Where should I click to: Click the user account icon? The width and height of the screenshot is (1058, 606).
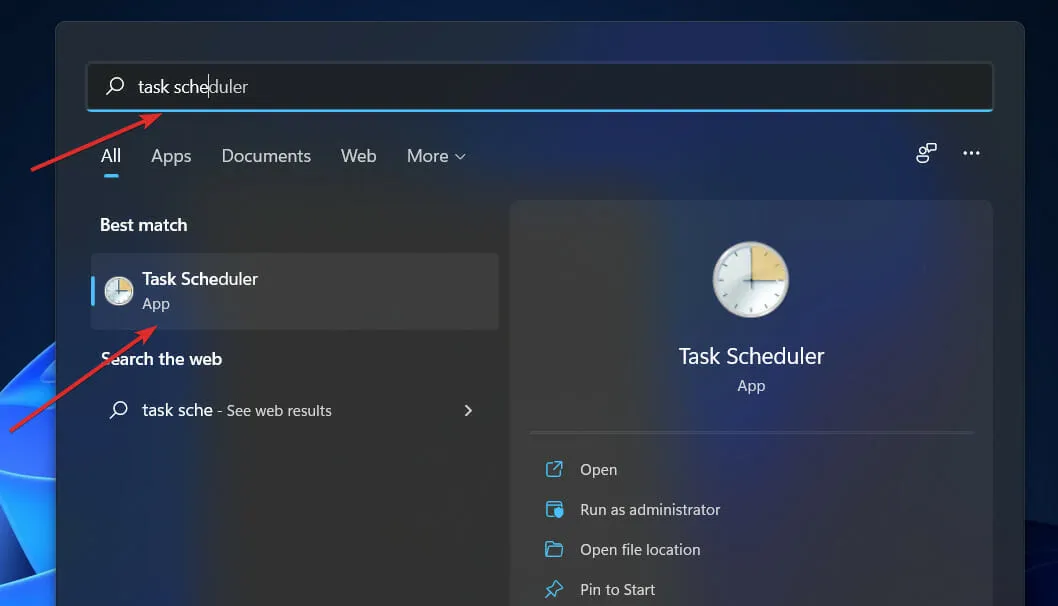tap(925, 153)
